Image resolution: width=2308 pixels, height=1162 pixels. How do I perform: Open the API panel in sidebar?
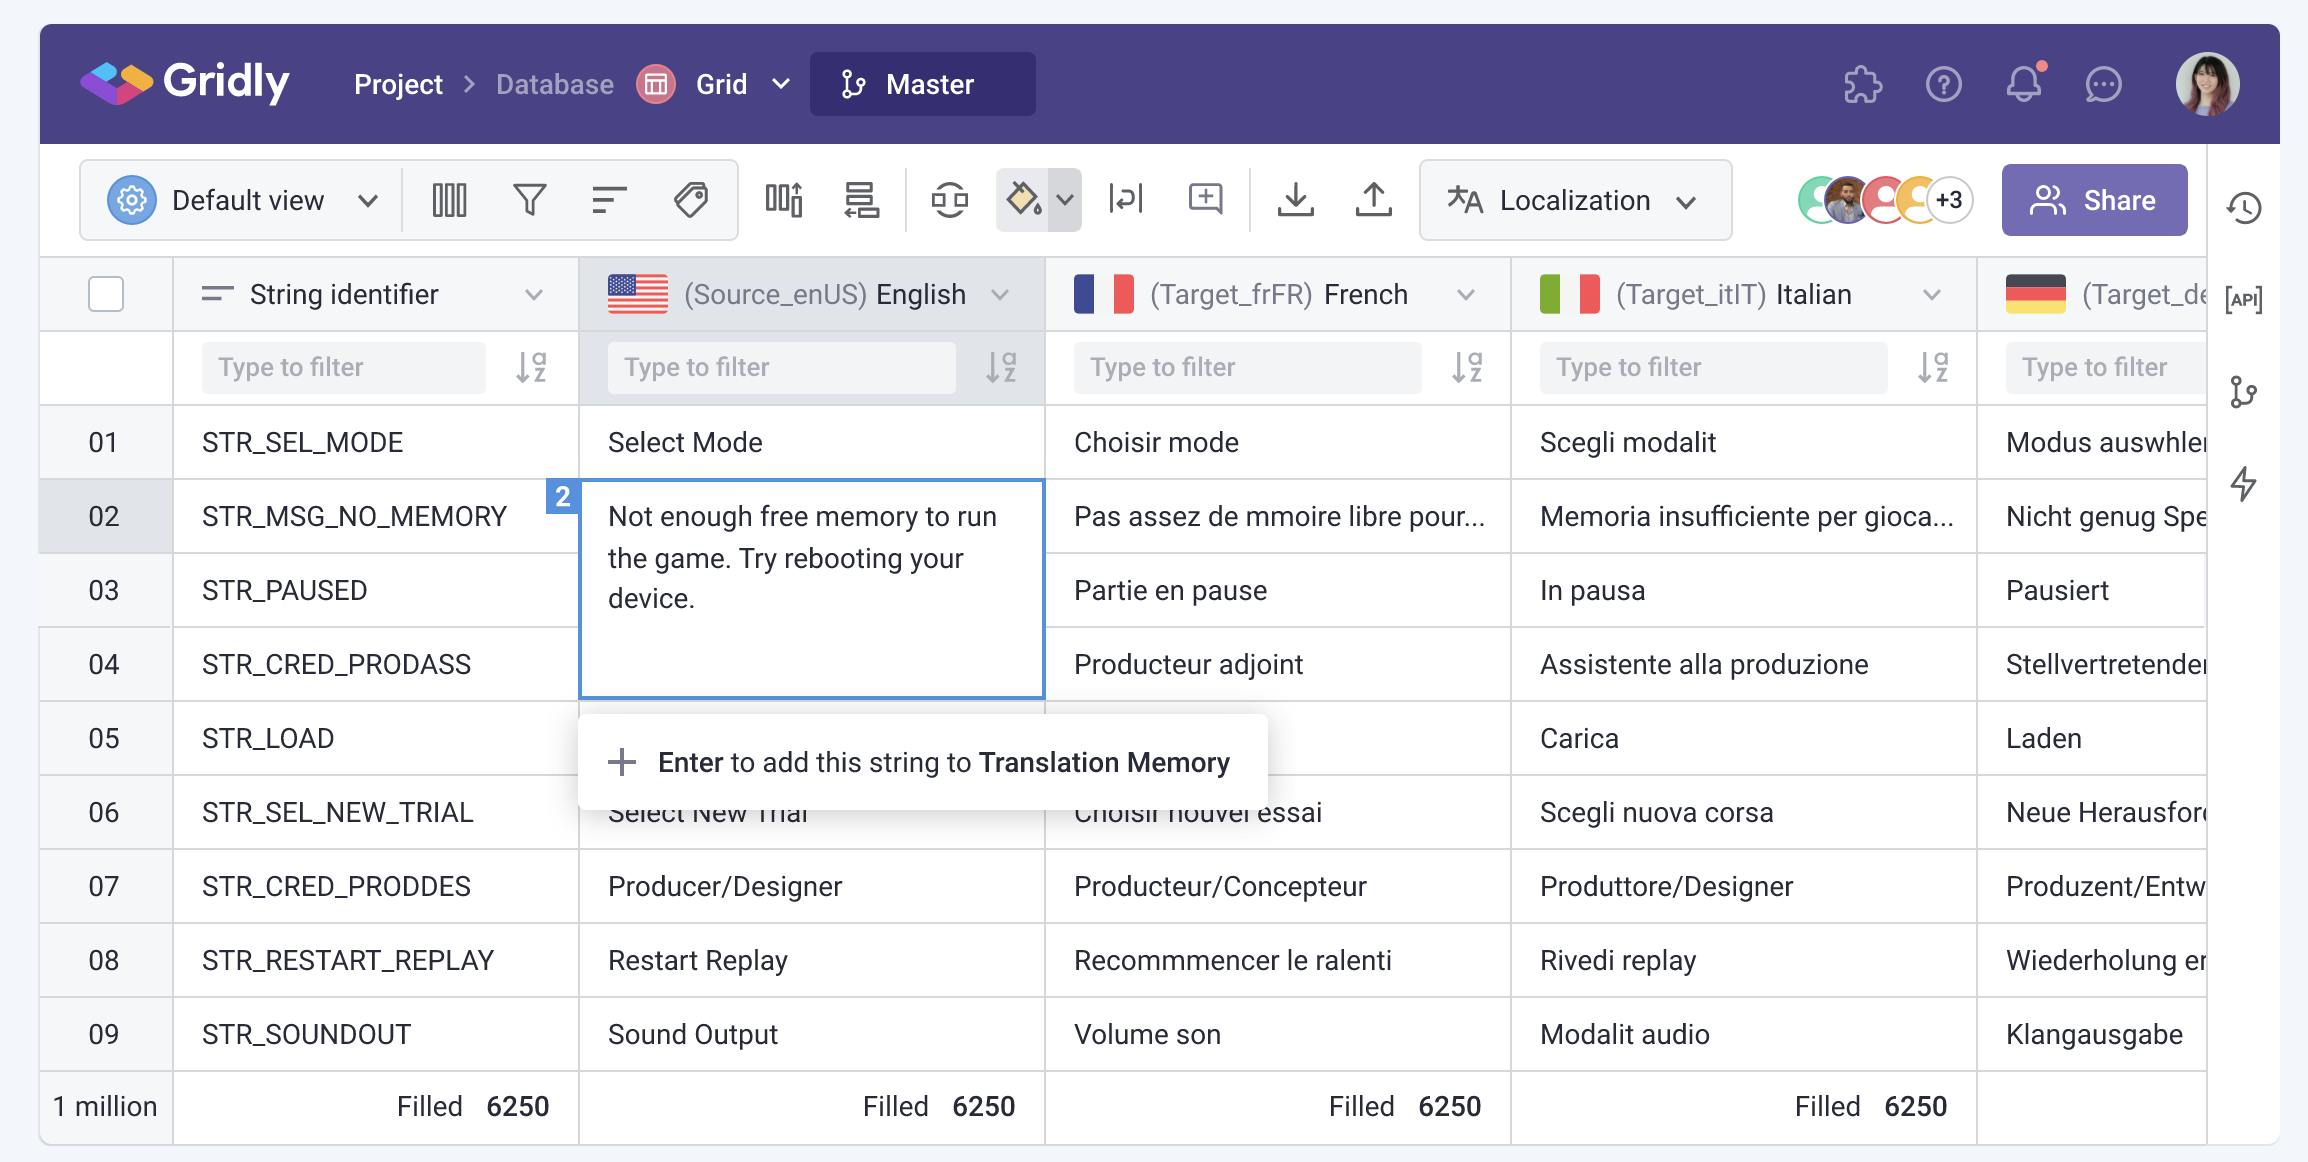2244,299
